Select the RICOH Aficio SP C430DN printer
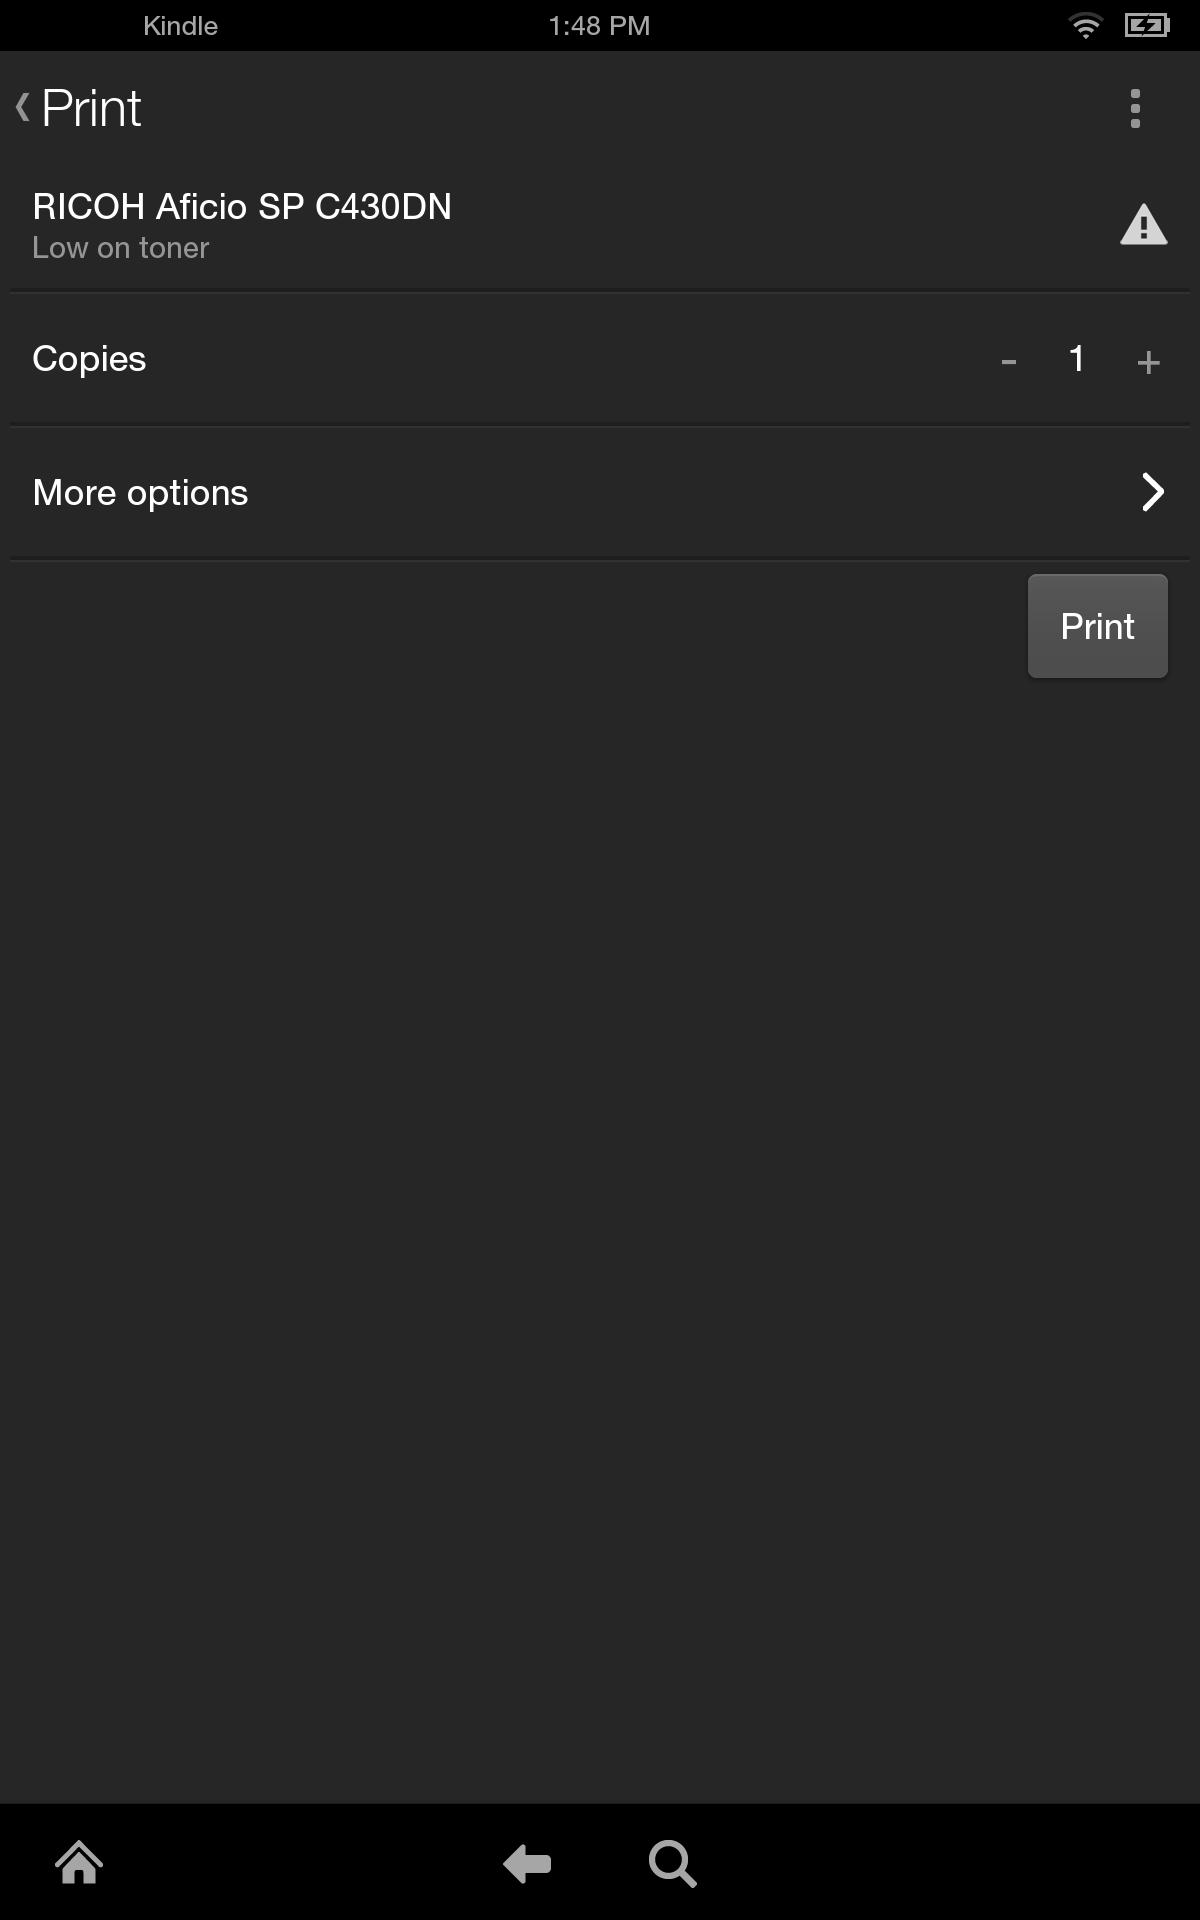1200x1920 pixels. tap(242, 207)
